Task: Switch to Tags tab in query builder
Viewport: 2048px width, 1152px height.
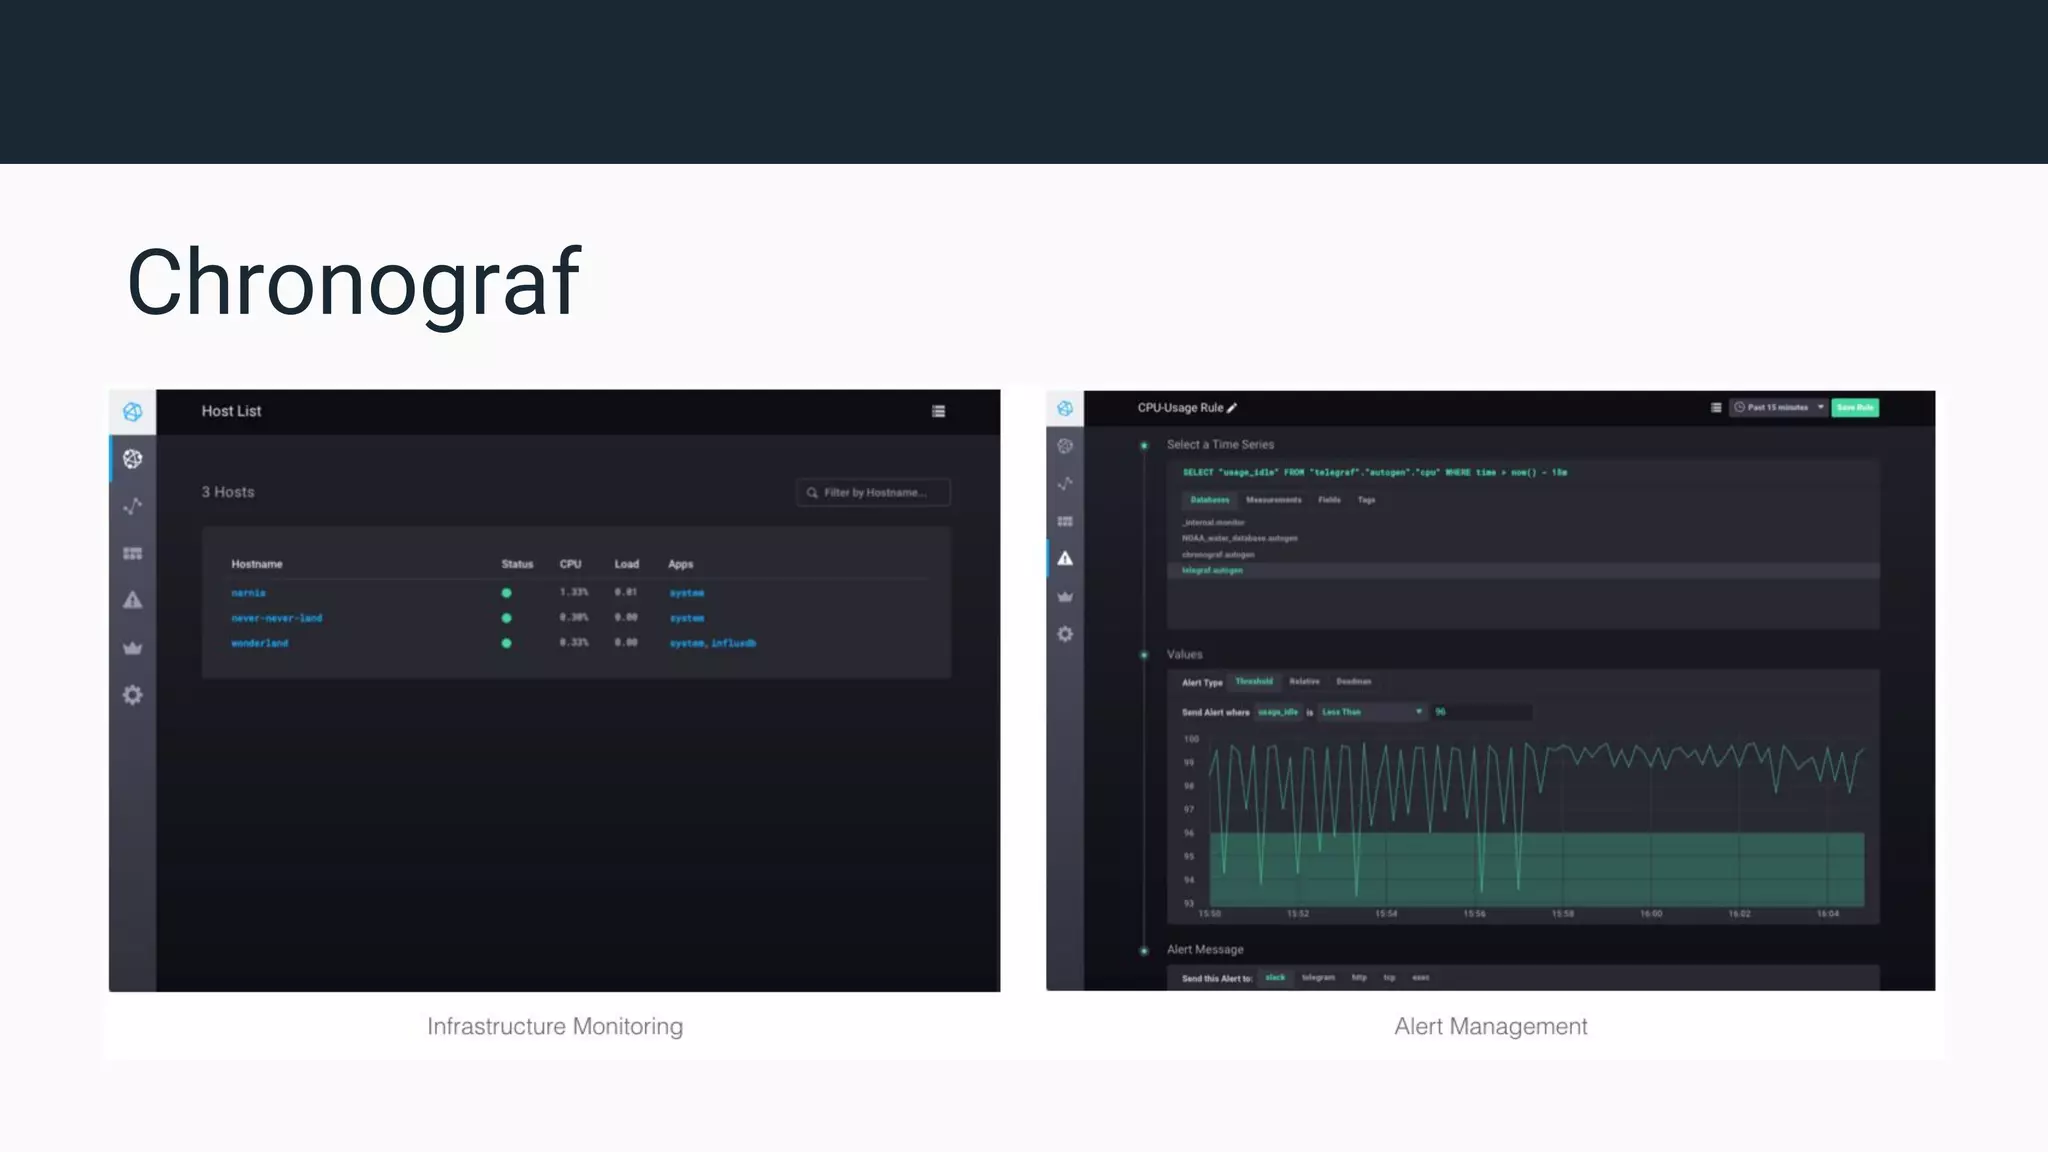Action: 1366,500
